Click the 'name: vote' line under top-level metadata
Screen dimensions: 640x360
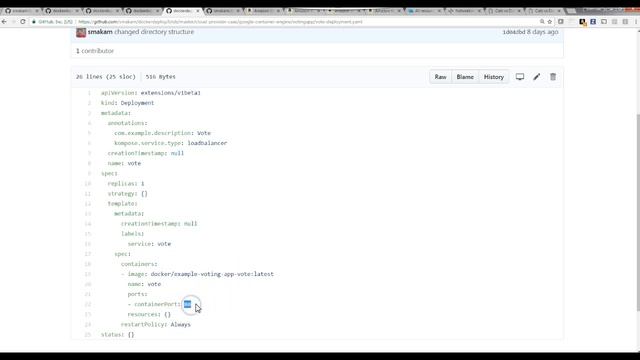pos(124,163)
